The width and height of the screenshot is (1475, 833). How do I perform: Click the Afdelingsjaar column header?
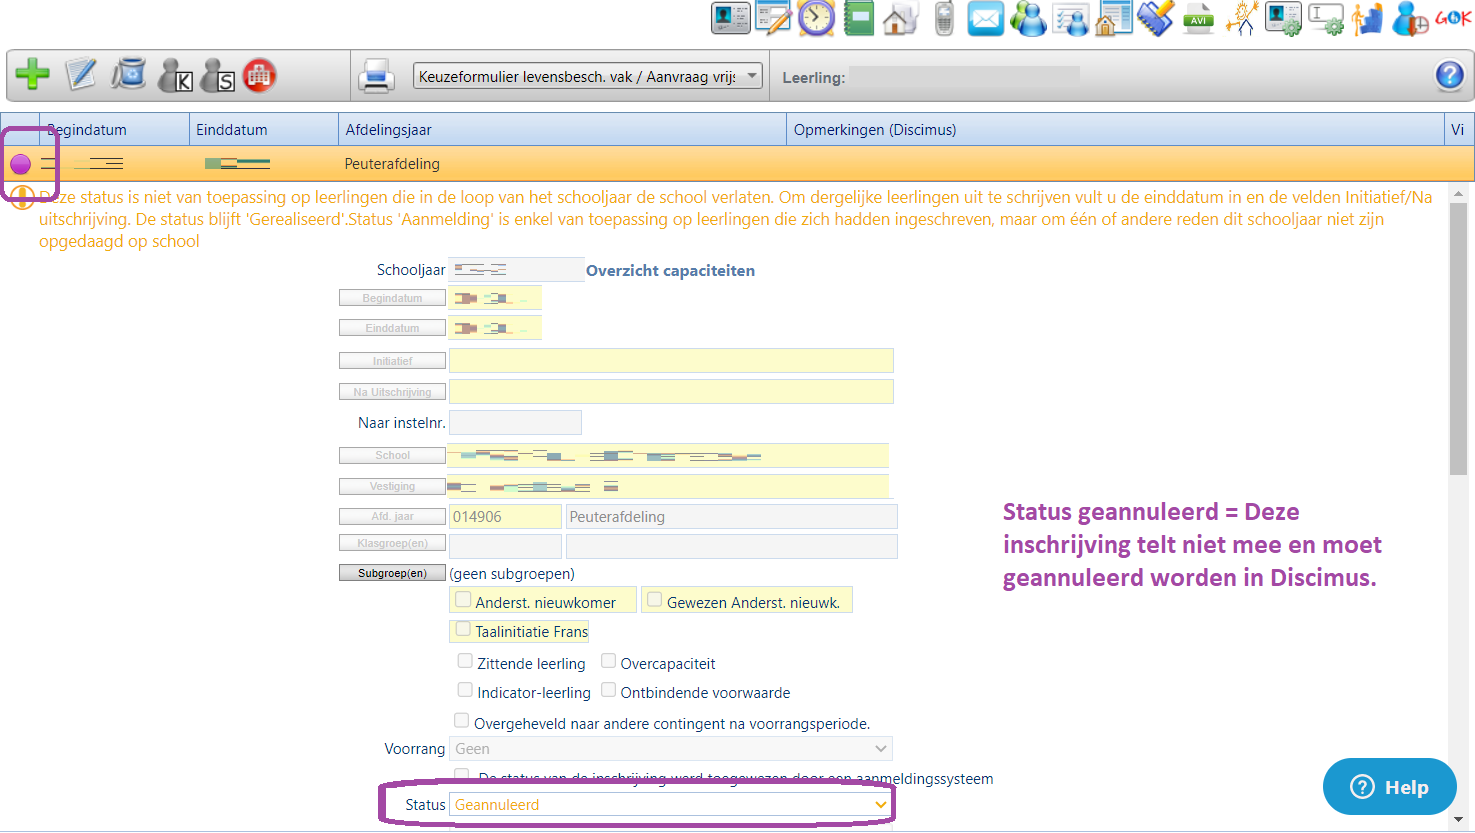561,130
